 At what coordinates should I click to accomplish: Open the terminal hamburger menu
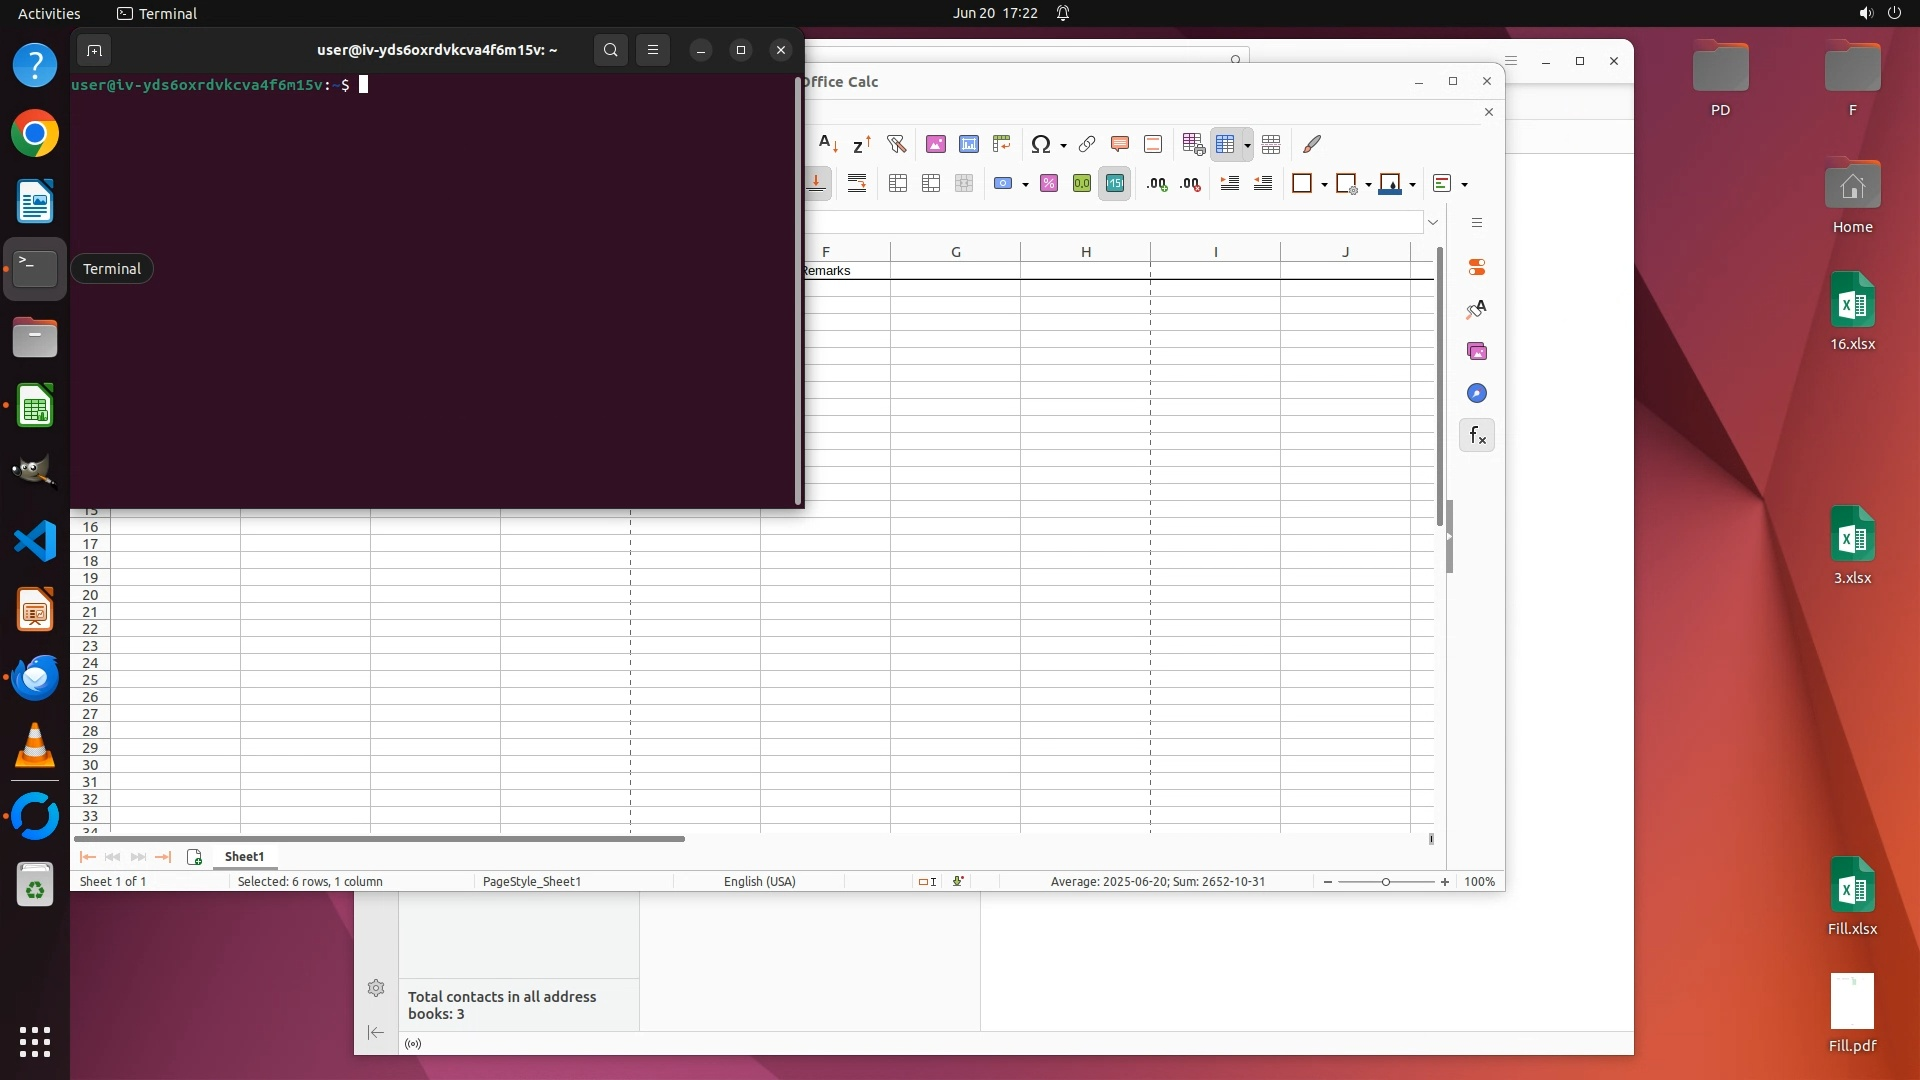(x=653, y=50)
